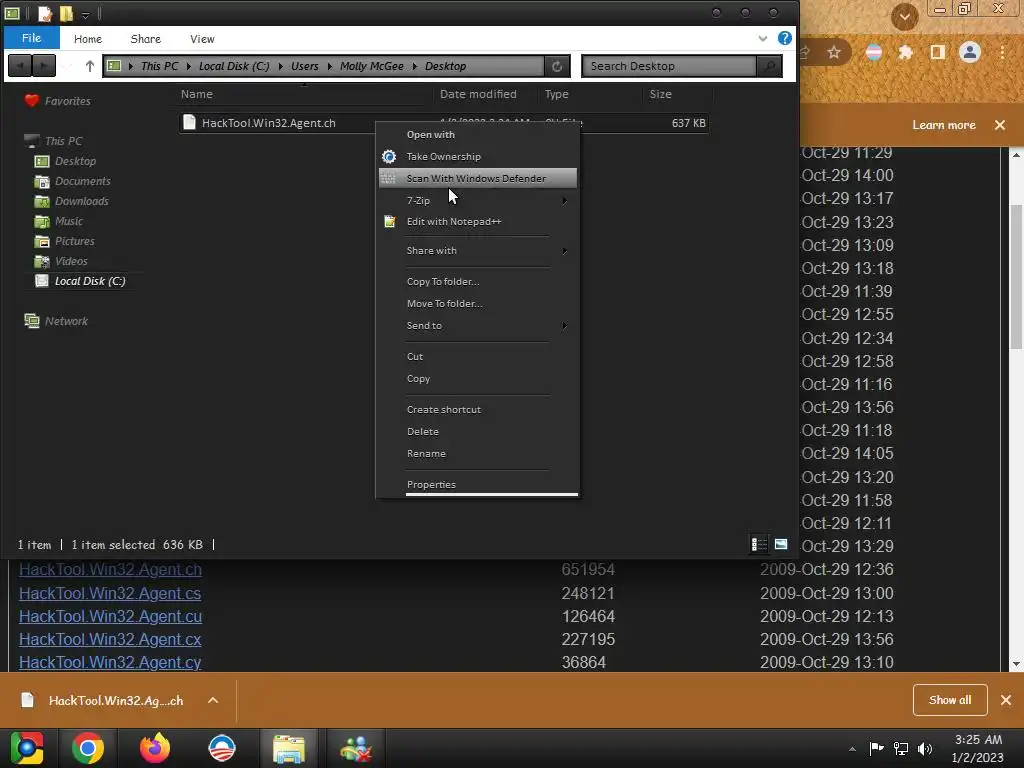Open Documents folder in sidebar
The width and height of the screenshot is (1024, 768).
(x=82, y=181)
